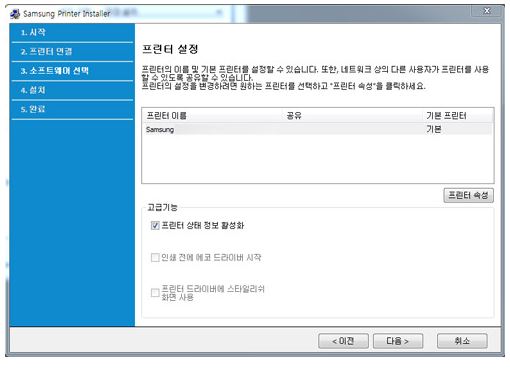Toggle 프린터 드라이버에 스타일리쉬 화면 사용 checkbox
The height and width of the screenshot is (369, 510).
[x=155, y=293]
